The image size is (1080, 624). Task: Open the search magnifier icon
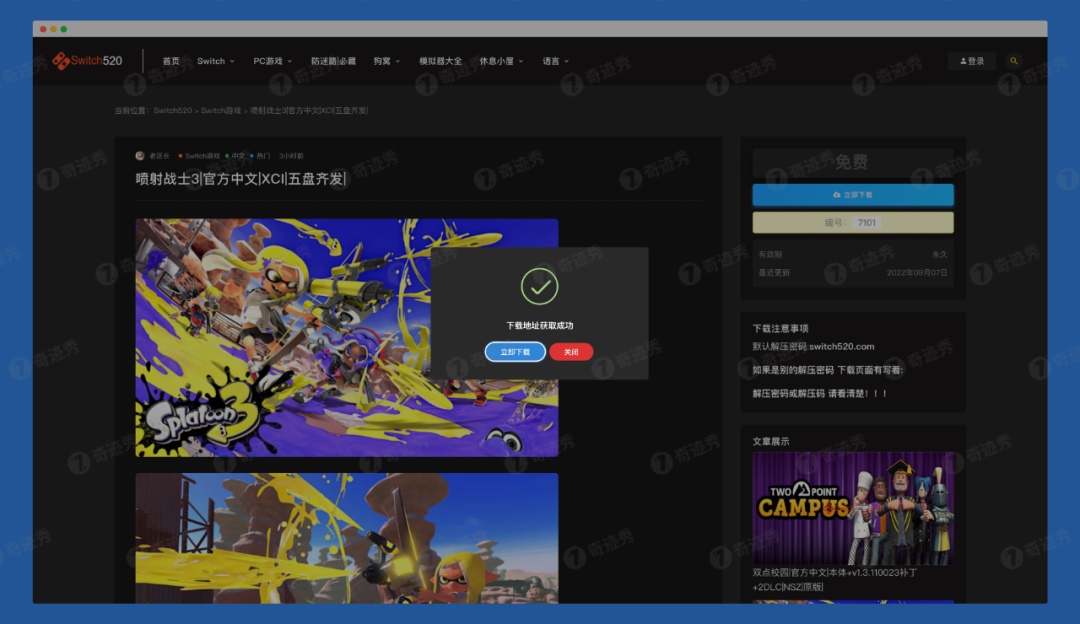pyautogui.click(x=1013, y=61)
